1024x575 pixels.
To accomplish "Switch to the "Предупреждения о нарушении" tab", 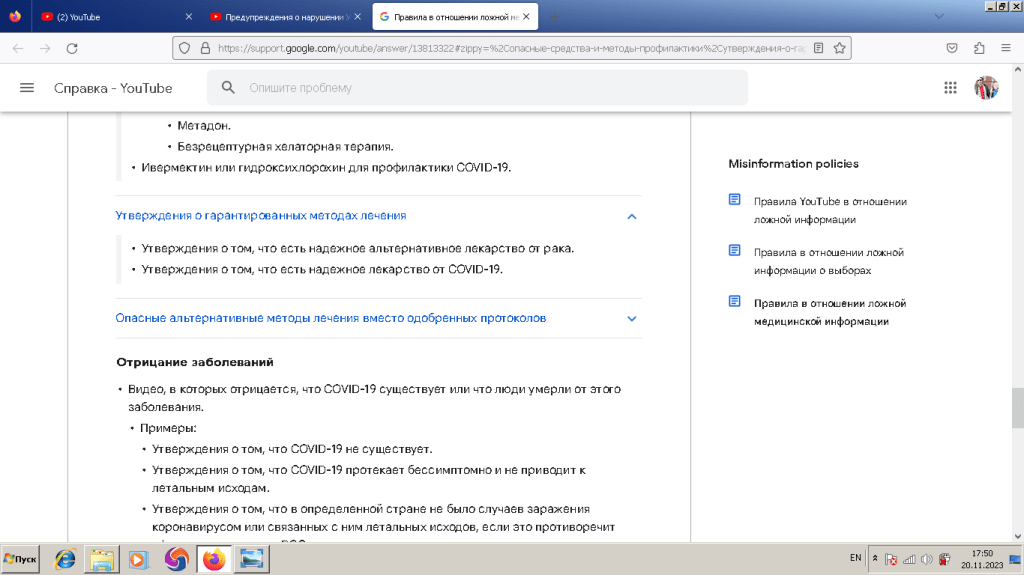I will tap(280, 17).
